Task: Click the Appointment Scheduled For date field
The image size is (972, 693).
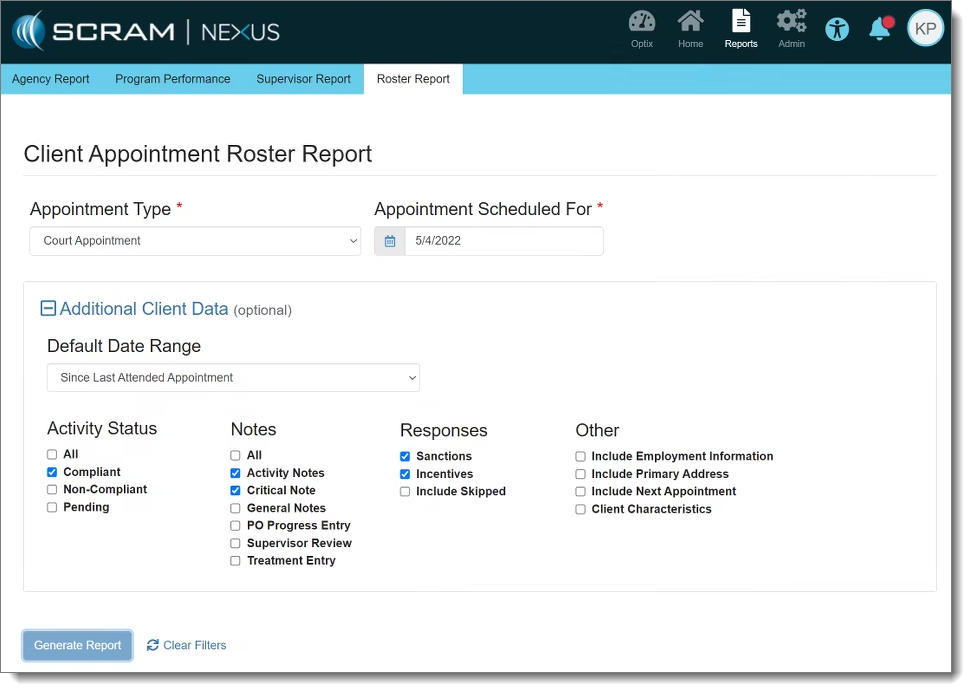Action: pos(503,241)
